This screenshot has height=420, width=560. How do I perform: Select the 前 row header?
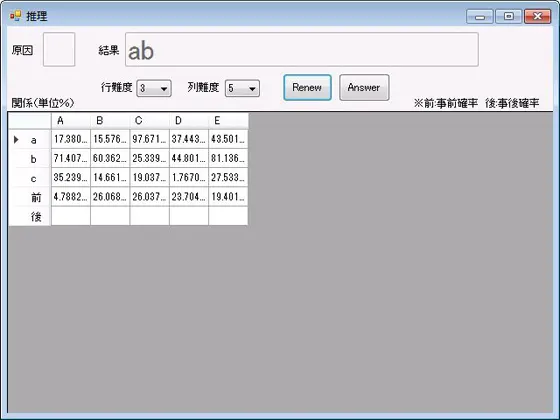click(30, 197)
